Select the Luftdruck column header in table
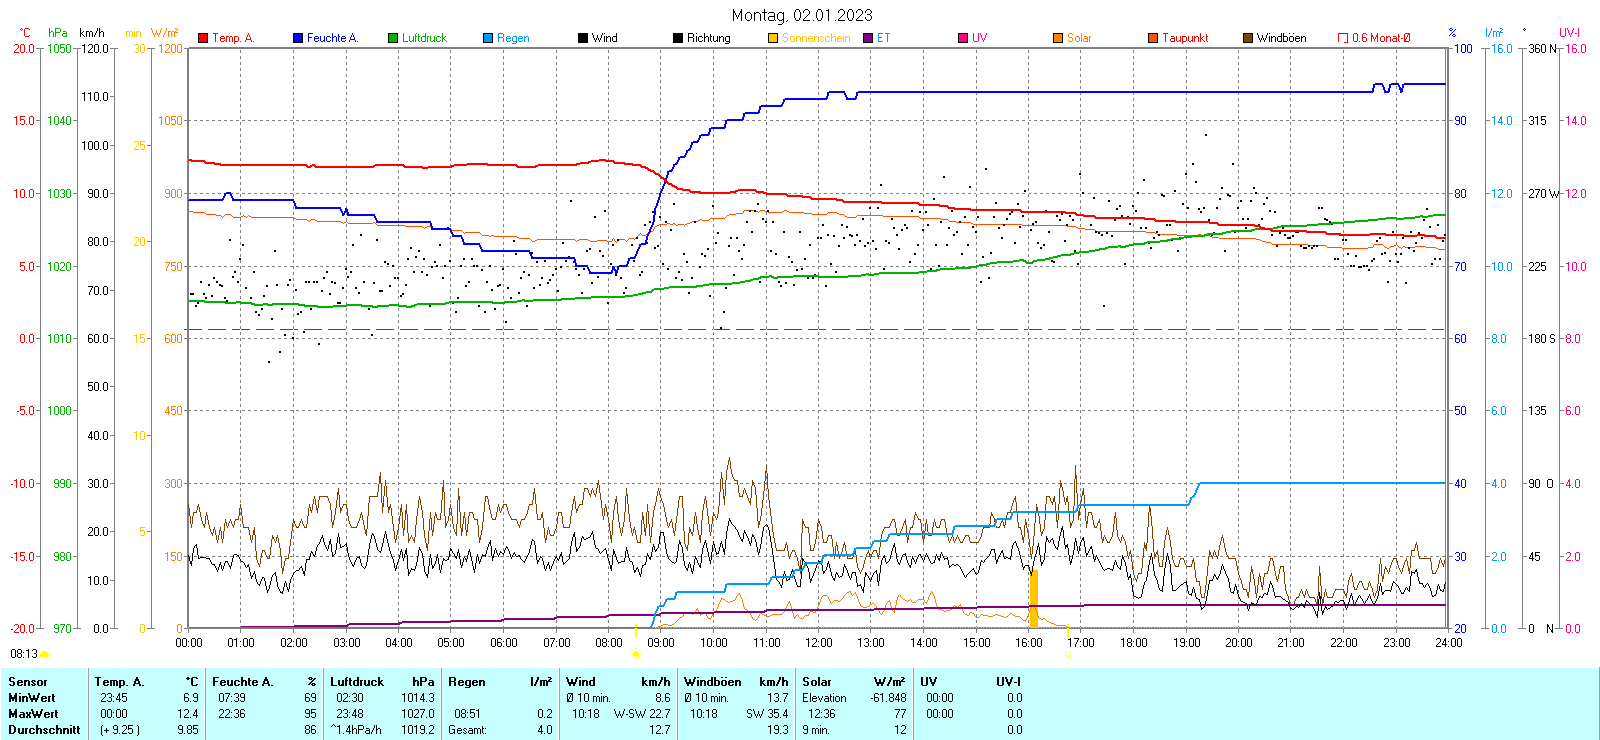This screenshot has height=740, width=1600. tap(357, 682)
